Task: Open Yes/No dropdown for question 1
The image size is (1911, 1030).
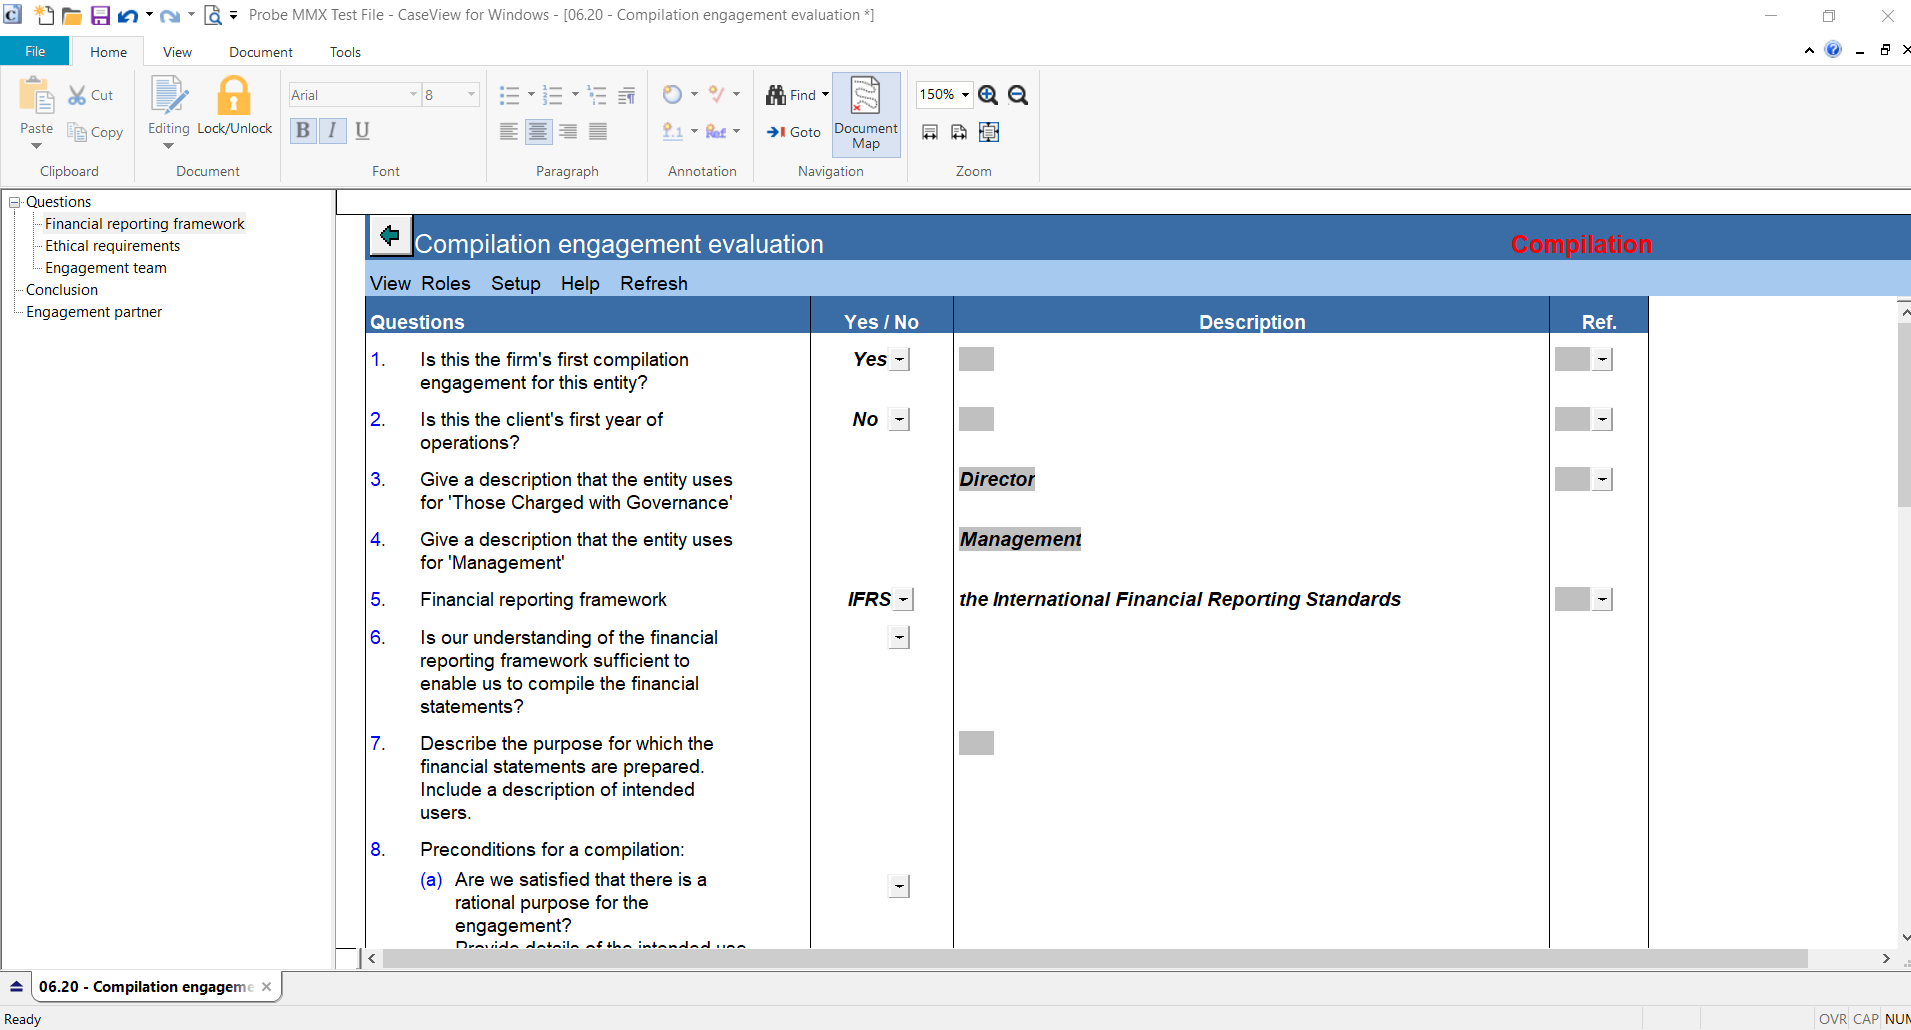Action: [x=900, y=360]
